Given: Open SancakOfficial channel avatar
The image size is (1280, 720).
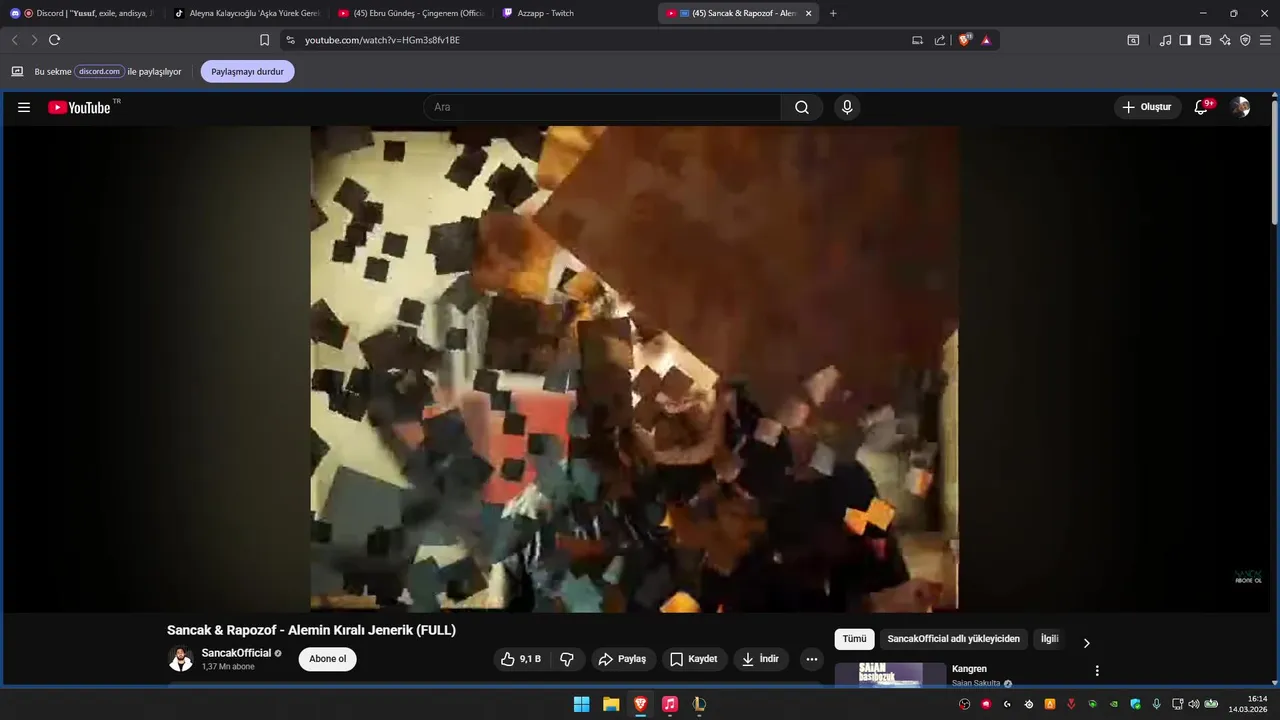Looking at the screenshot, I should click(x=181, y=659).
